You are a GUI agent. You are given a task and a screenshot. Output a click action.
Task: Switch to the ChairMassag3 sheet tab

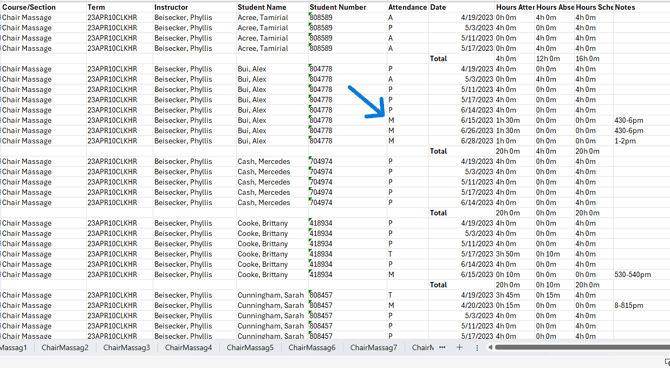(126, 347)
